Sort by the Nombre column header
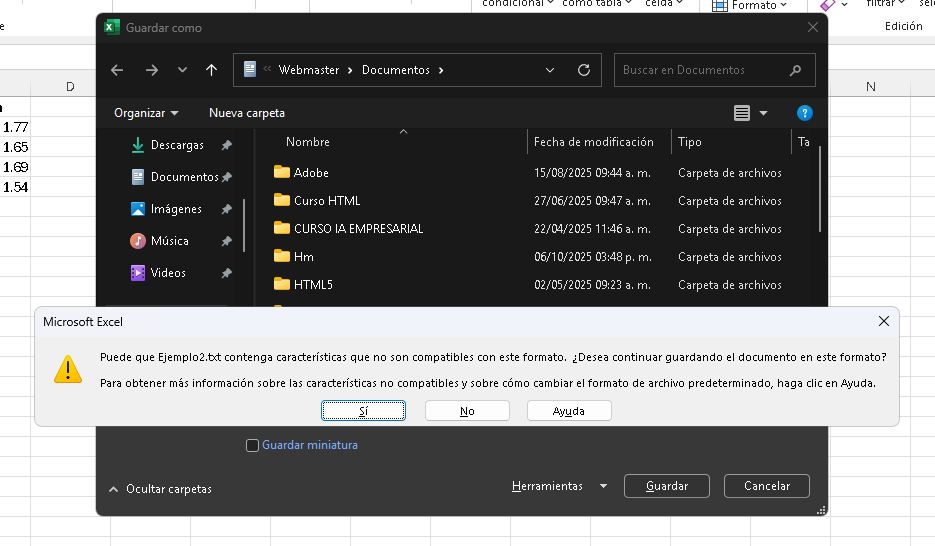This screenshot has width=935, height=546. click(308, 142)
